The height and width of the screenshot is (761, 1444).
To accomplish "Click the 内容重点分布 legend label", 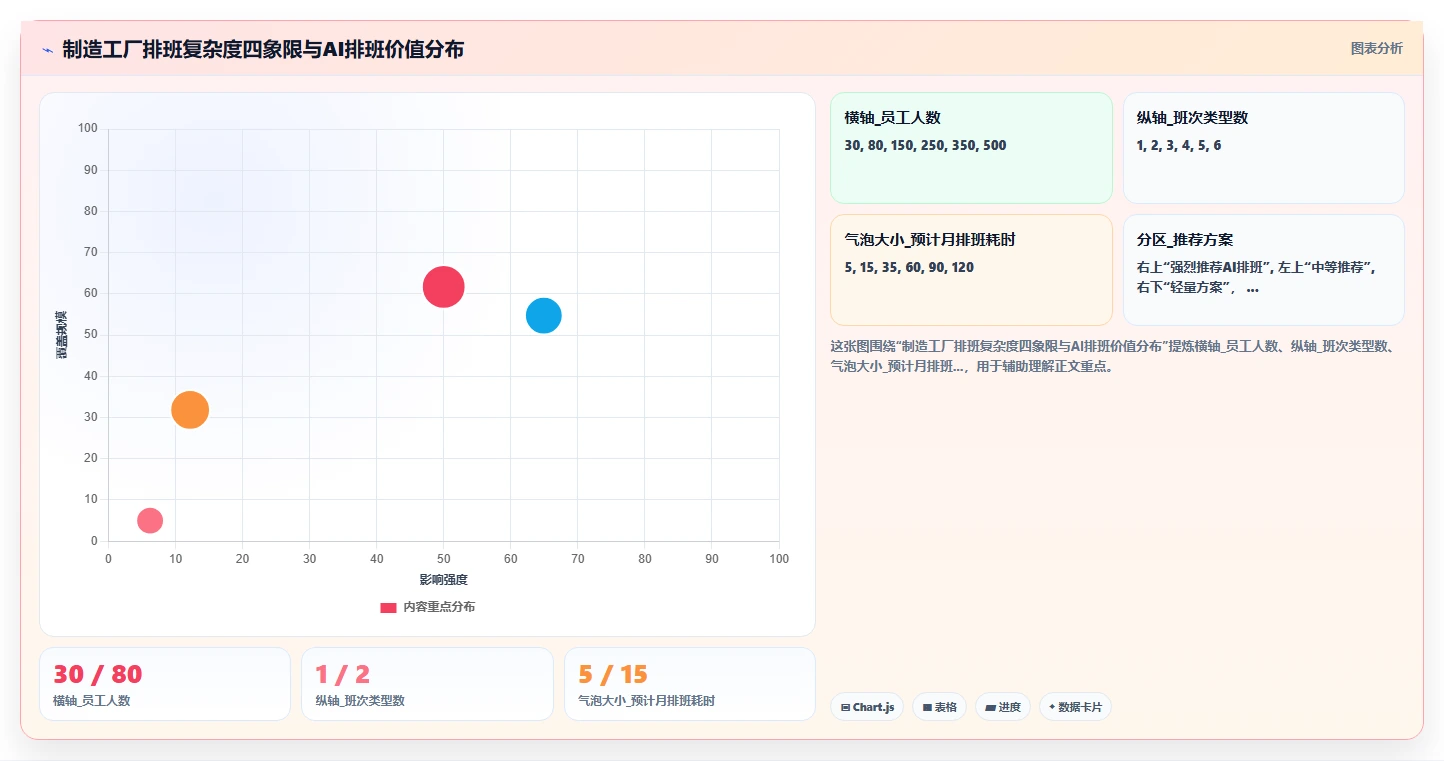I will pyautogui.click(x=439, y=607).
